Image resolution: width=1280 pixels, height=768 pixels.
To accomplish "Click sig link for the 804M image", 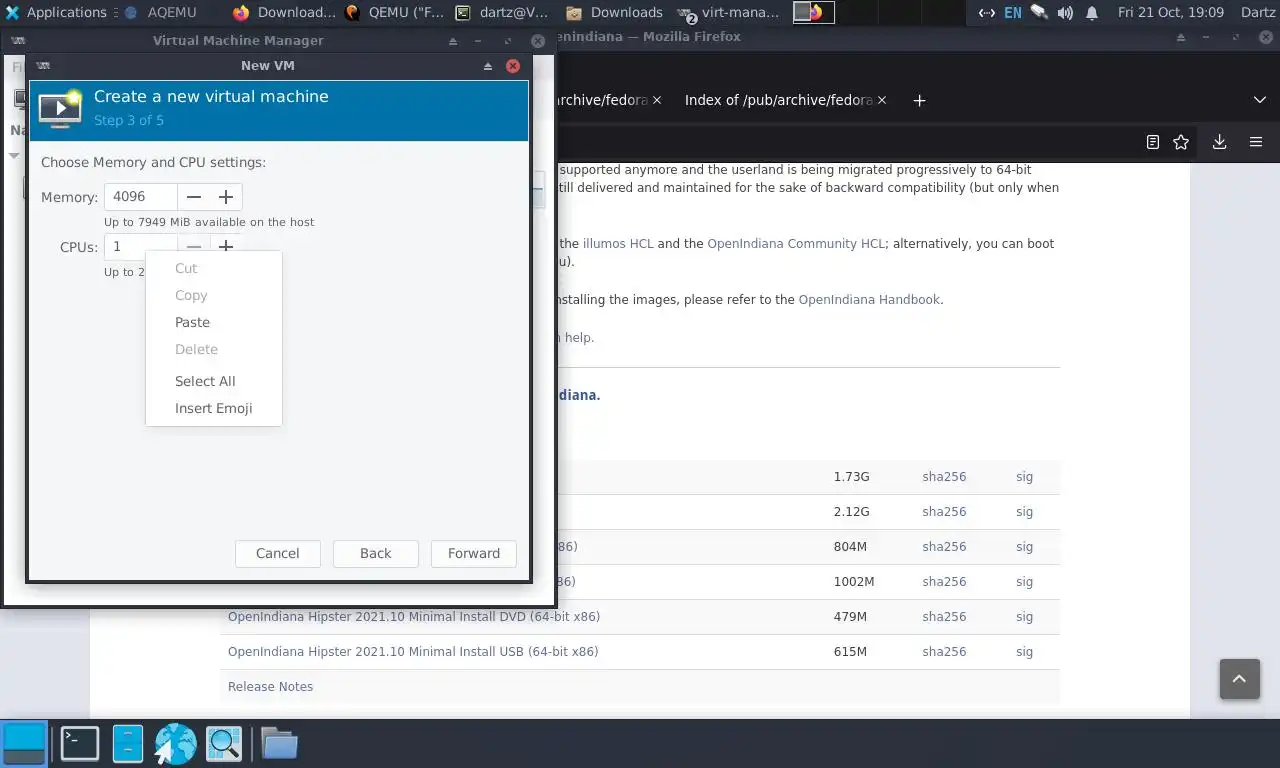I will tap(1024, 547).
